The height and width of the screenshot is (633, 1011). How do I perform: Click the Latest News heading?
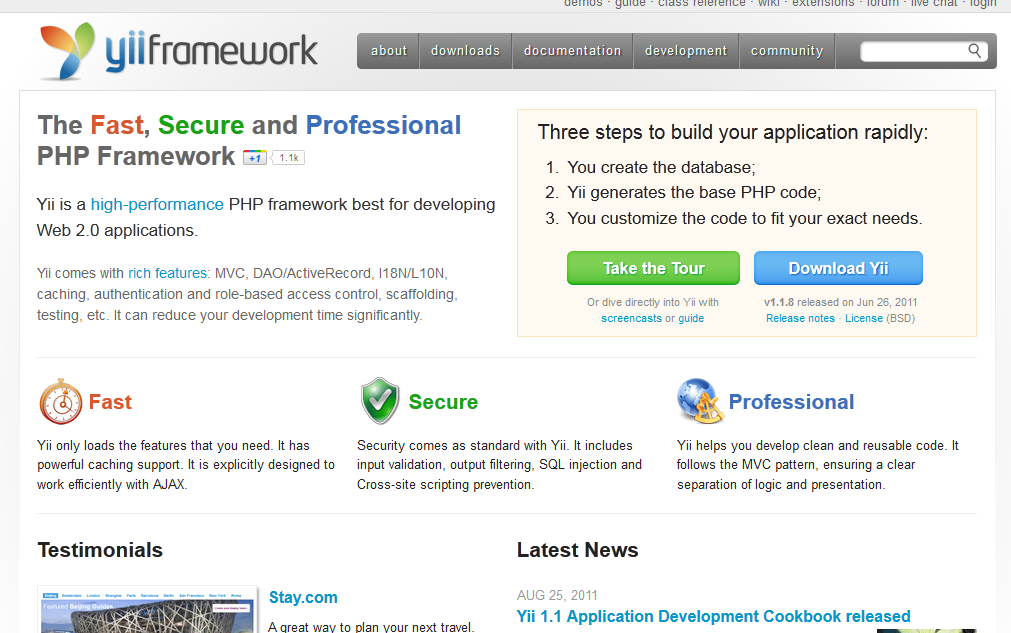[578, 550]
